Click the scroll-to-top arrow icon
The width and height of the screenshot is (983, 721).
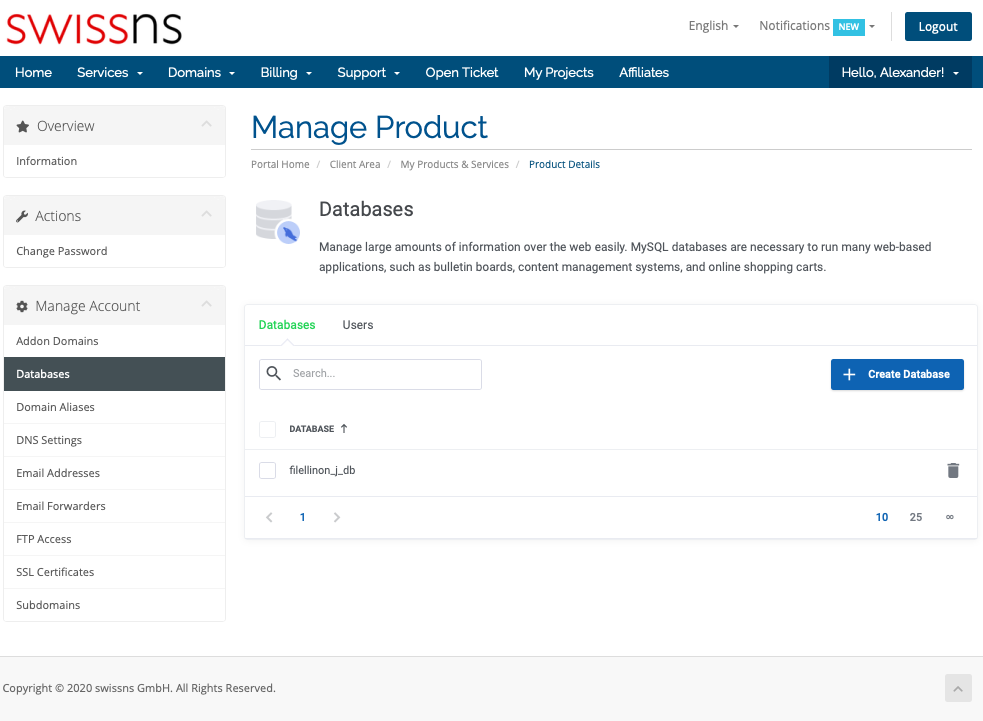957,688
